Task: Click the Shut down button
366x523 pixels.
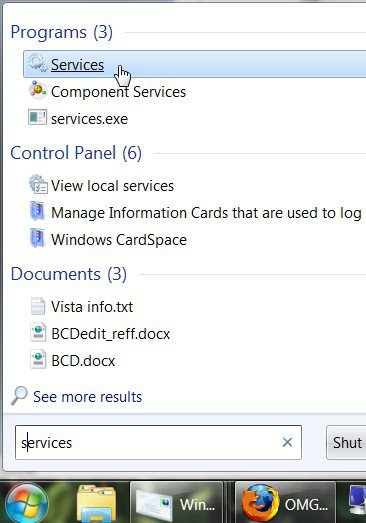Action: pyautogui.click(x=346, y=442)
